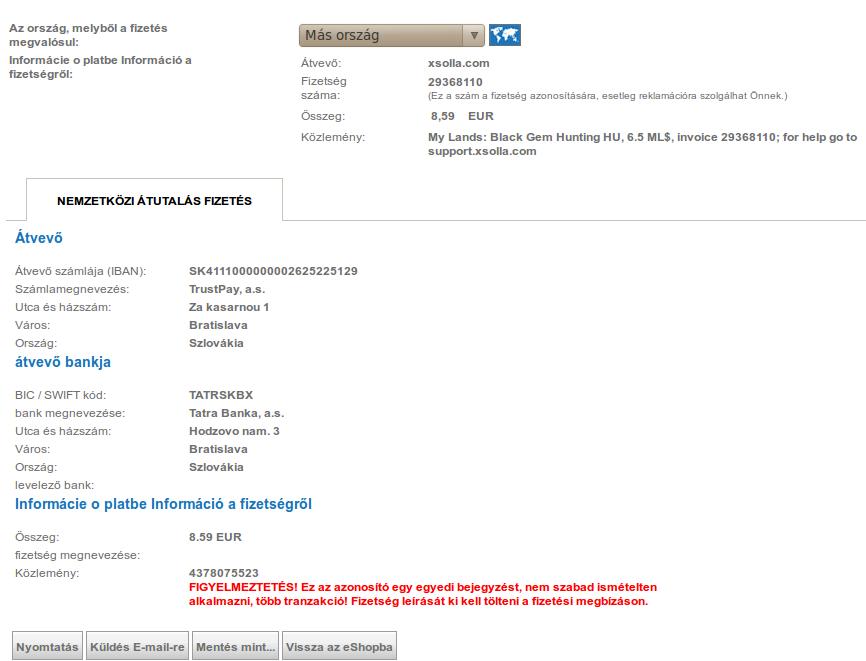Click the 'Küldés E-mail-re' button
Viewport: 866px width, 661px height.
[x=138, y=647]
